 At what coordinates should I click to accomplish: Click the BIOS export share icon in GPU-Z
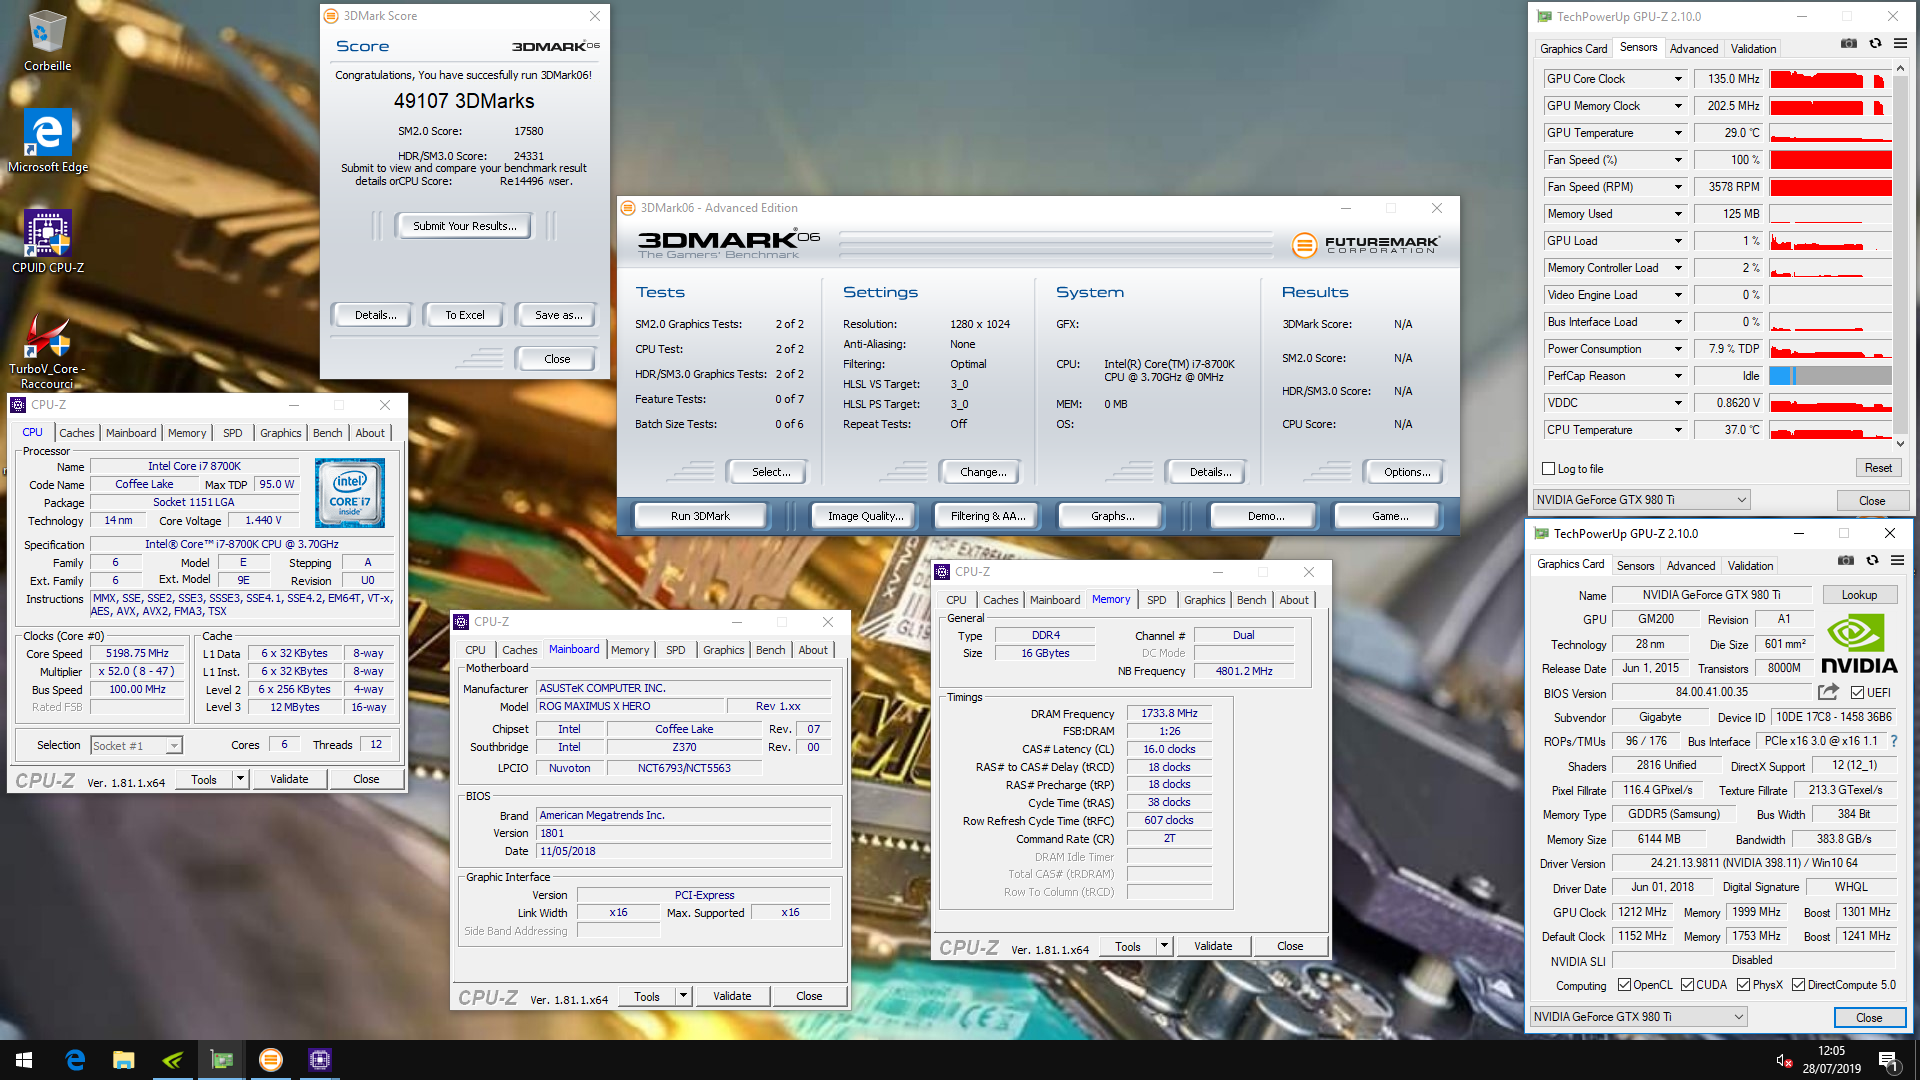coord(1829,692)
